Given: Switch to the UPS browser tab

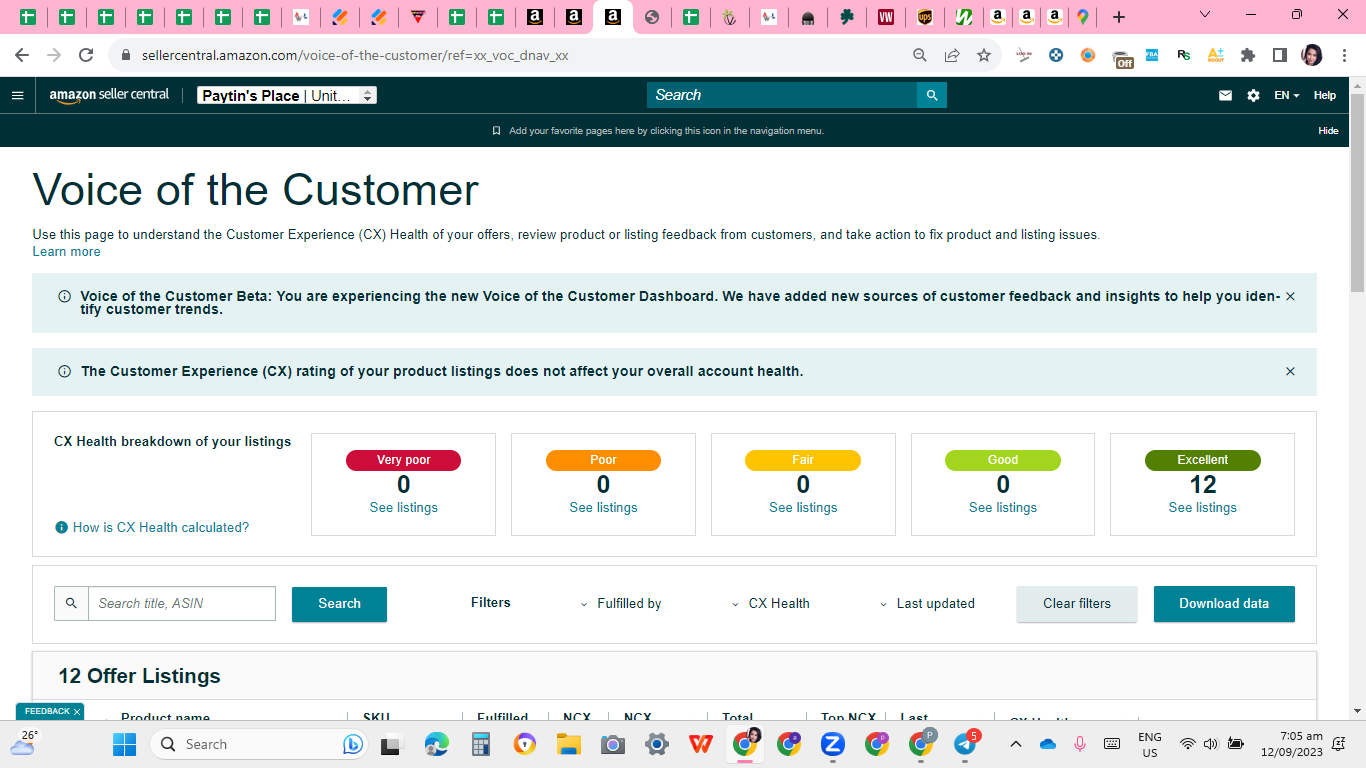Looking at the screenshot, I should [925, 17].
